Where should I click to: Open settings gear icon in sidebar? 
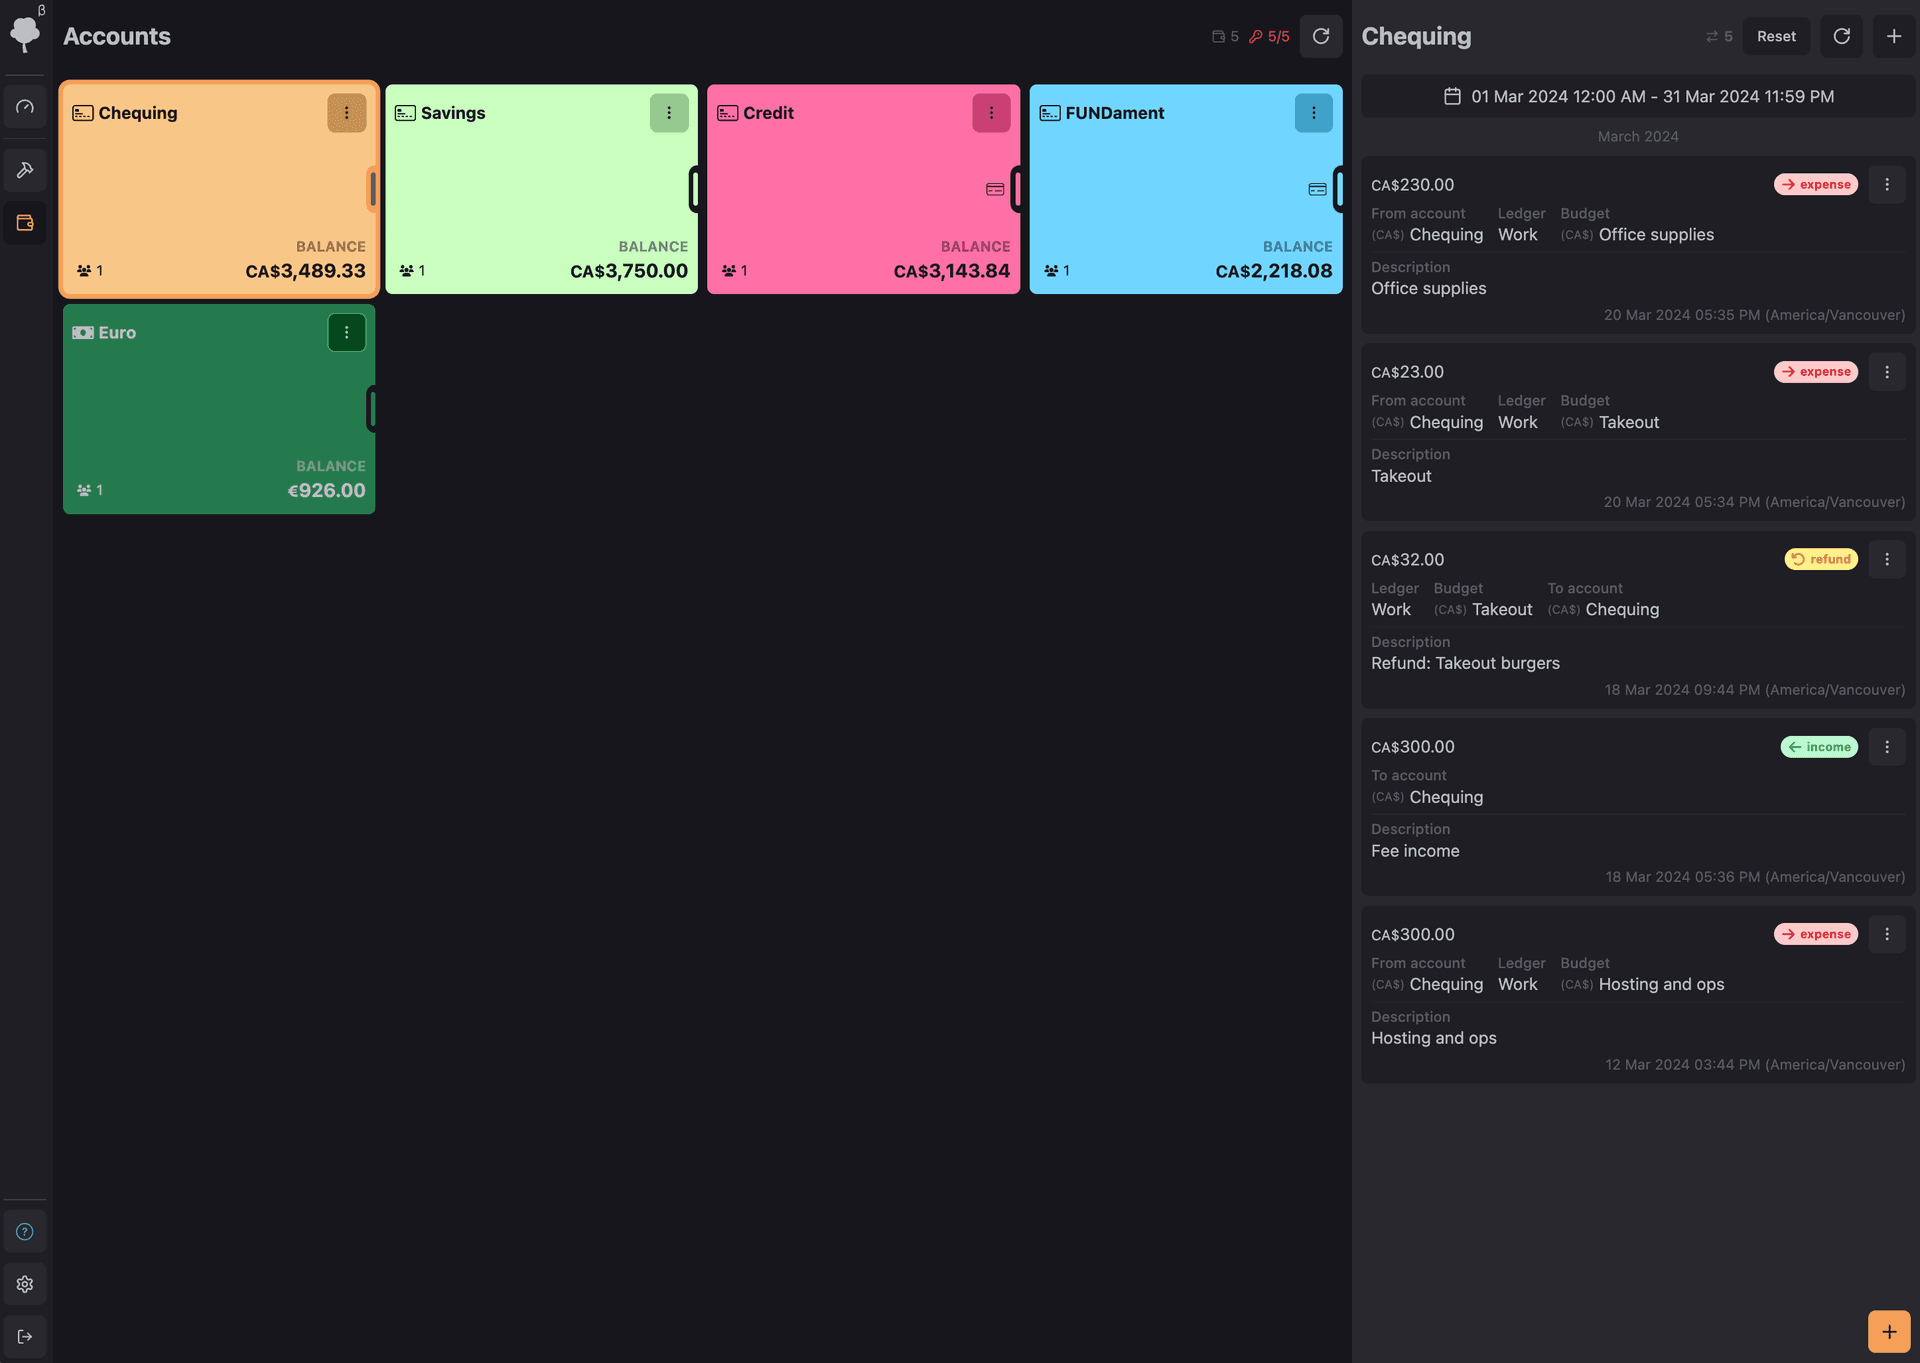(25, 1284)
